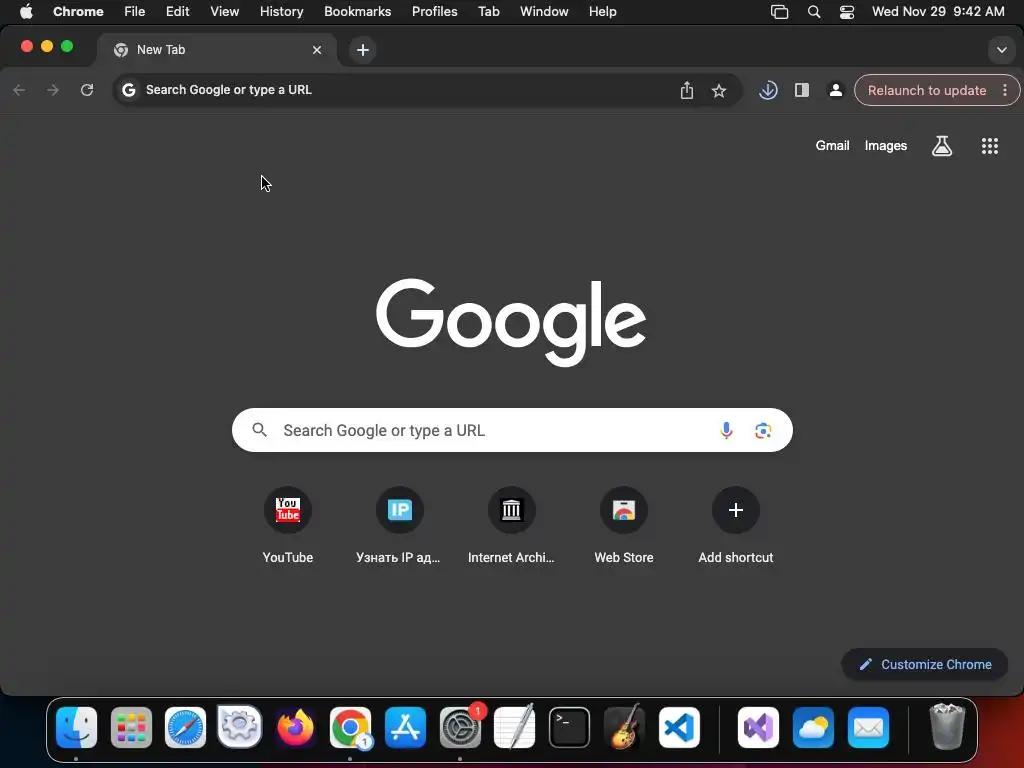1024x768 pixels.
Task: Open Spotlight search in menu bar
Action: pyautogui.click(x=814, y=12)
